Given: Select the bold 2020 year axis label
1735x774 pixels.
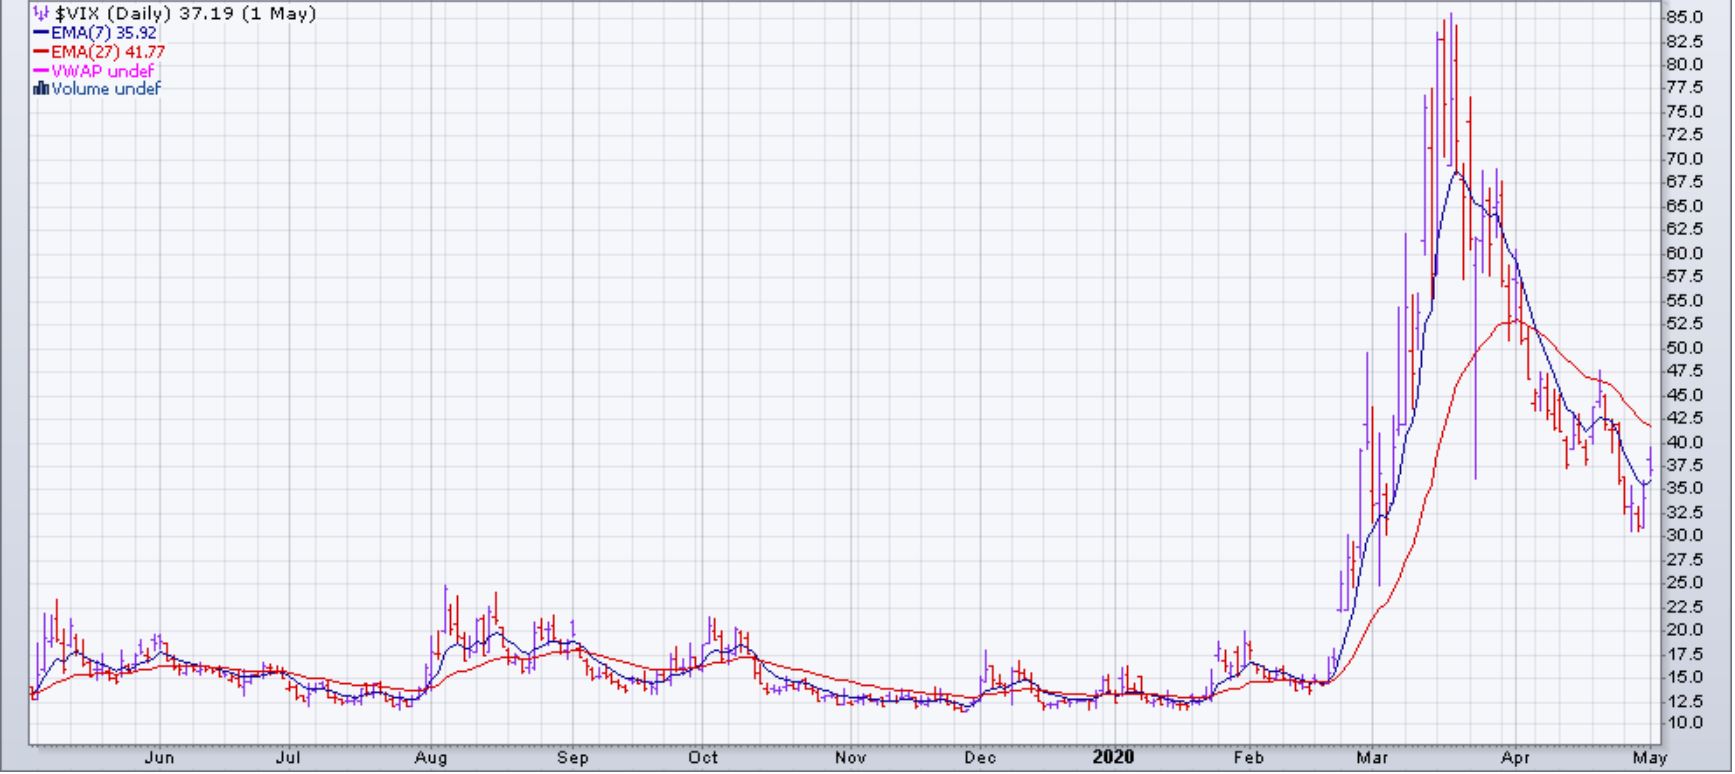Looking at the screenshot, I should click(1113, 757).
